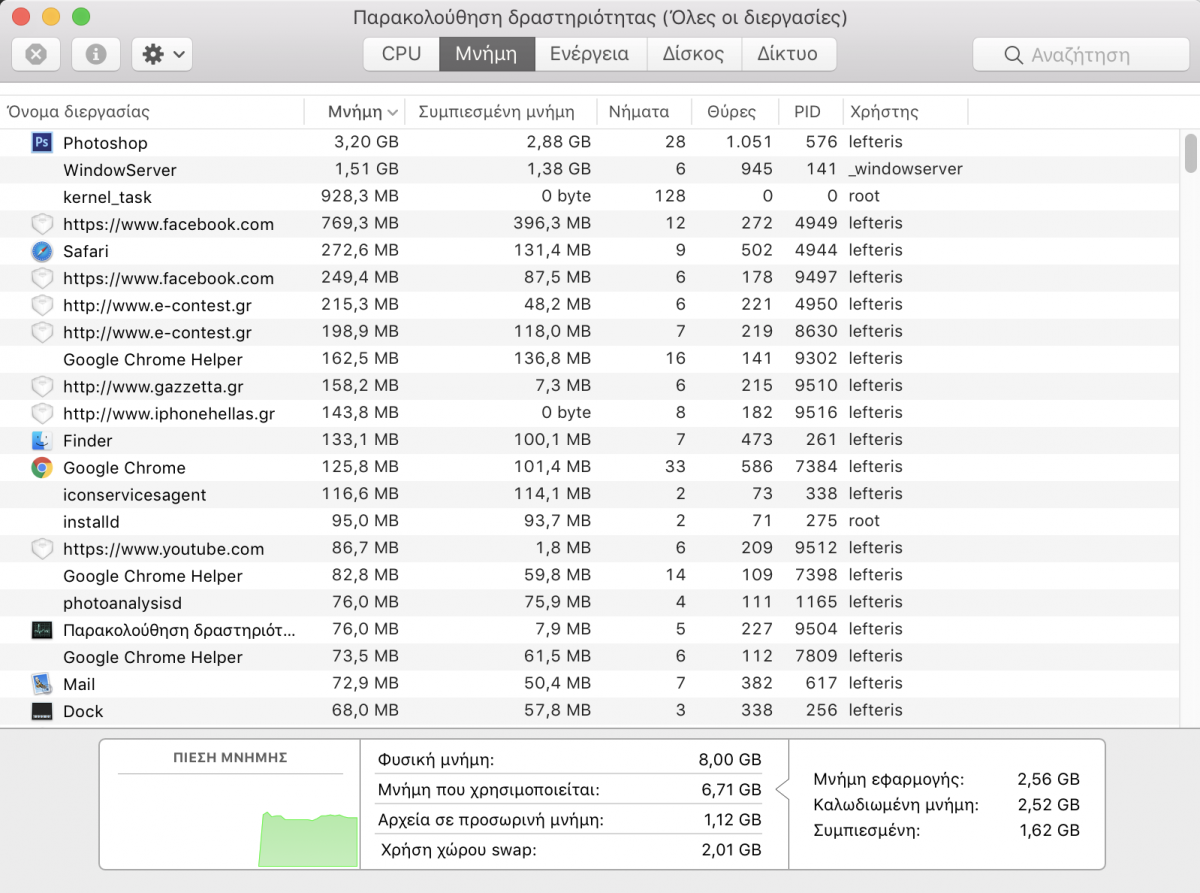Click the Activity Monitor icon beside Παρακολούθηση δραστηριότ…
Screen dimensions: 1200x893
pos(41,629)
